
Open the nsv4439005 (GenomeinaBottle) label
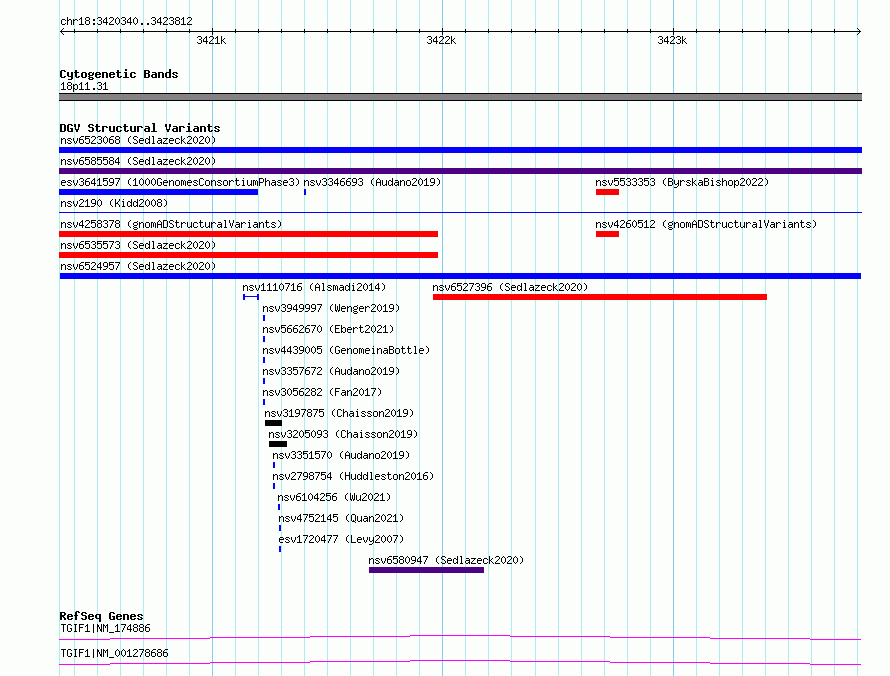346,350
